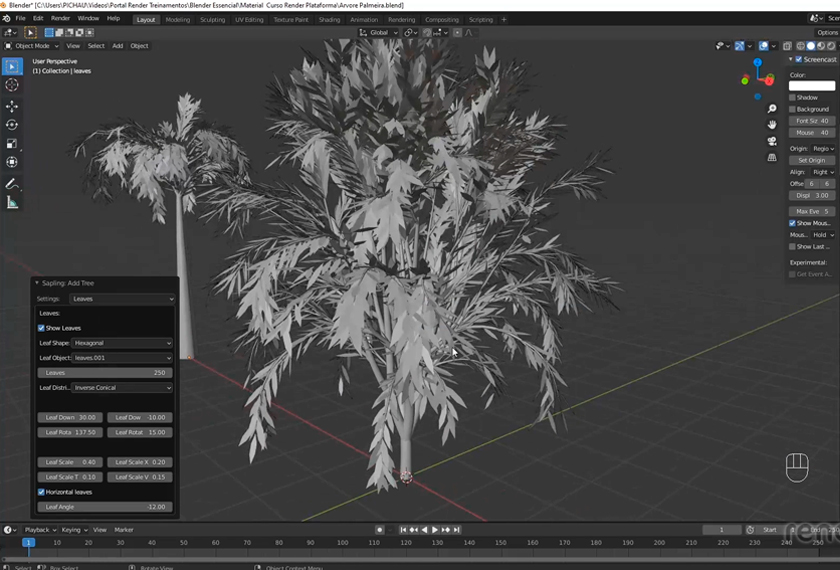The height and width of the screenshot is (570, 840).
Task: Open the Leaf Shape Hexagonal dropdown
Action: pyautogui.click(x=123, y=343)
